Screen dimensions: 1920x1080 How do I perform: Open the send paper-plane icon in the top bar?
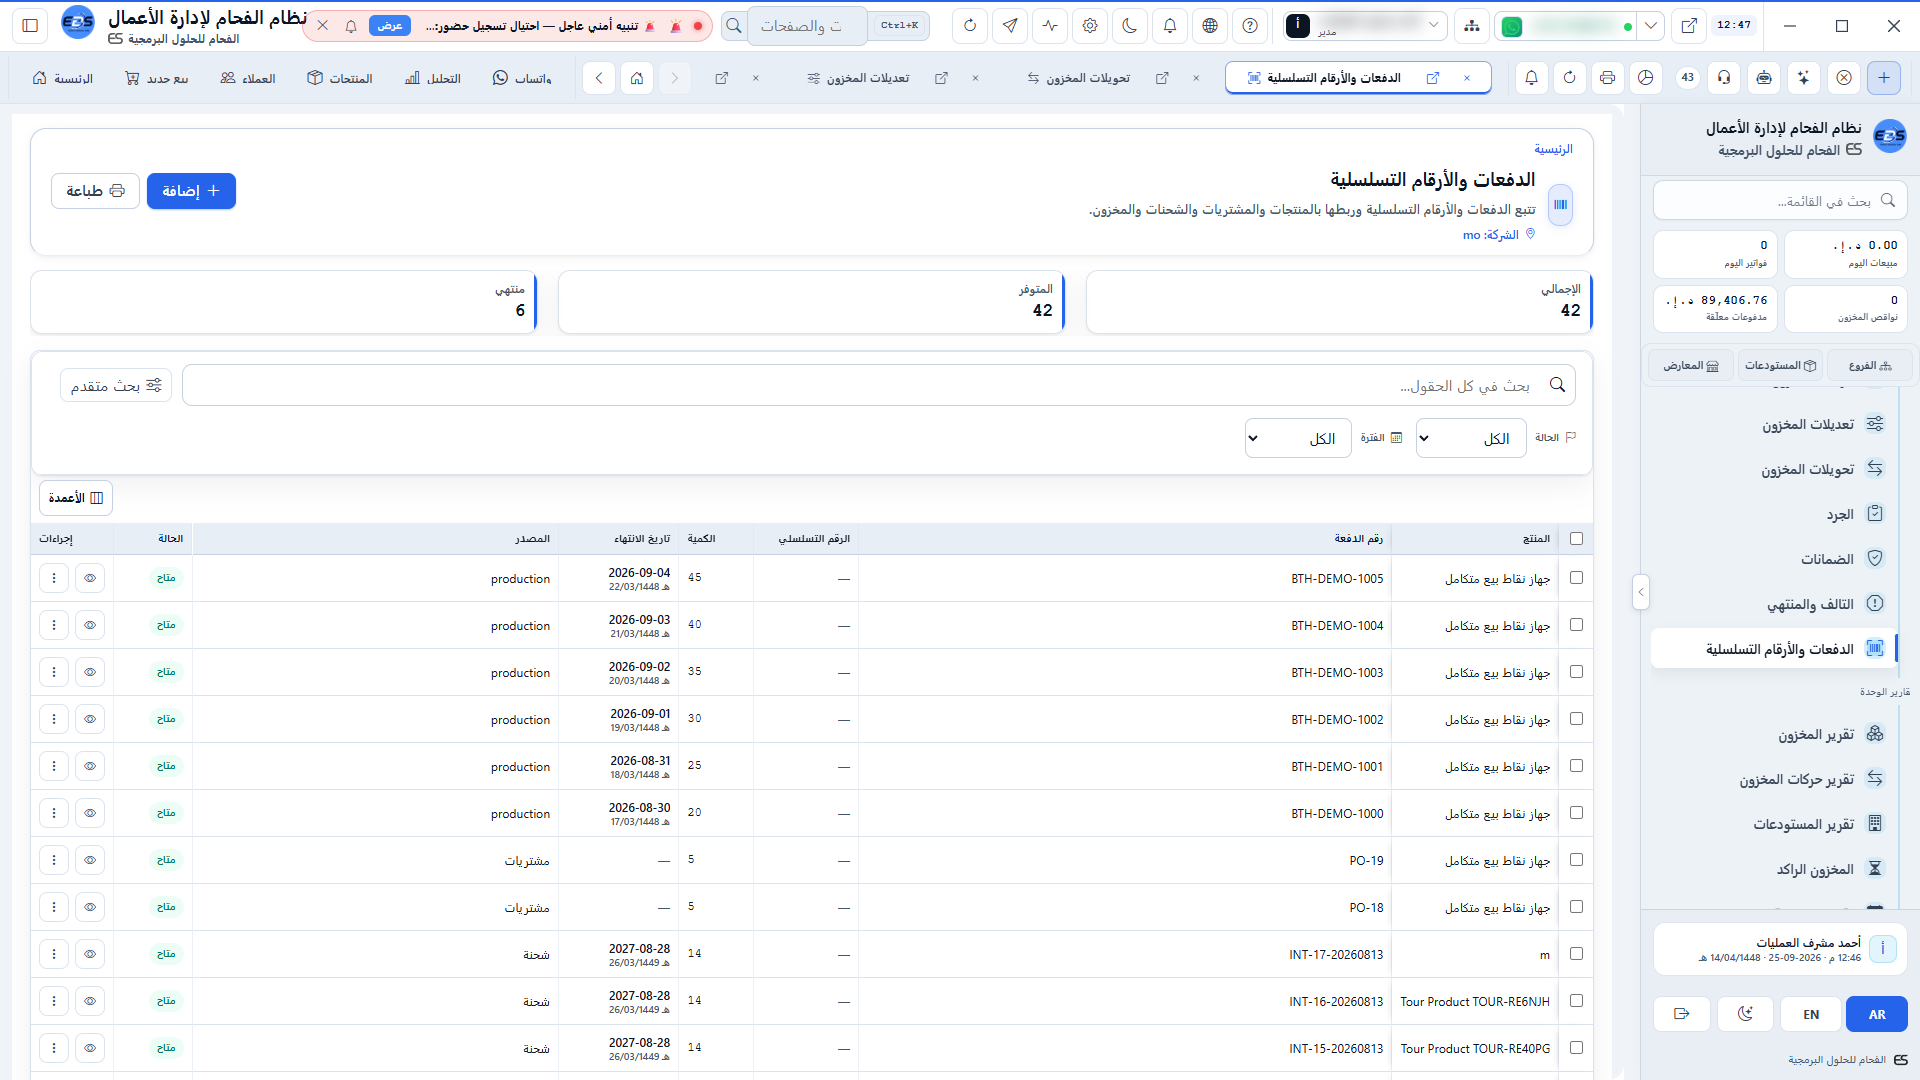tap(1010, 26)
